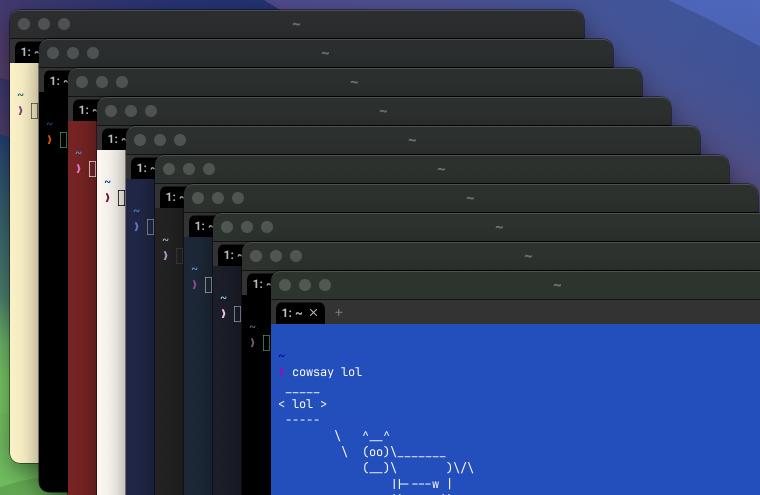Viewport: 760px width, 495px height.
Task: Close the cream-colored rearmost terminal window
Action: (x=24, y=24)
